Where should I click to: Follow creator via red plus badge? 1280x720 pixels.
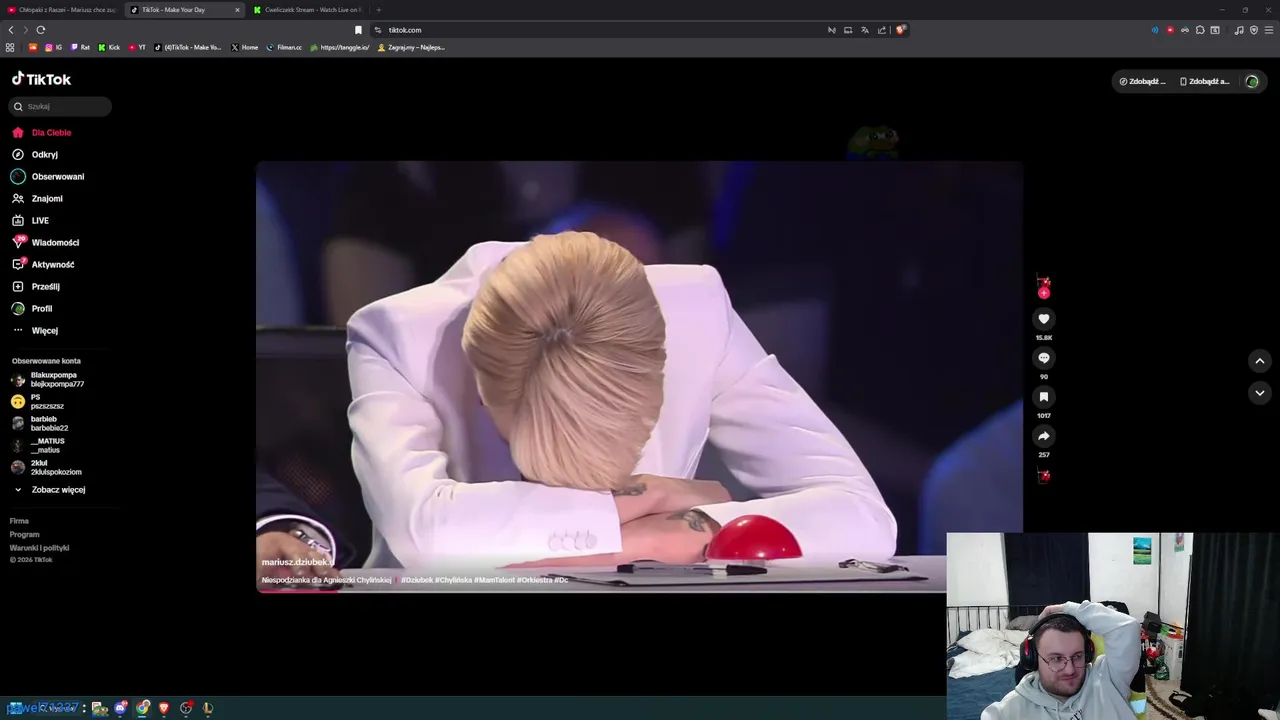[x=1044, y=293]
